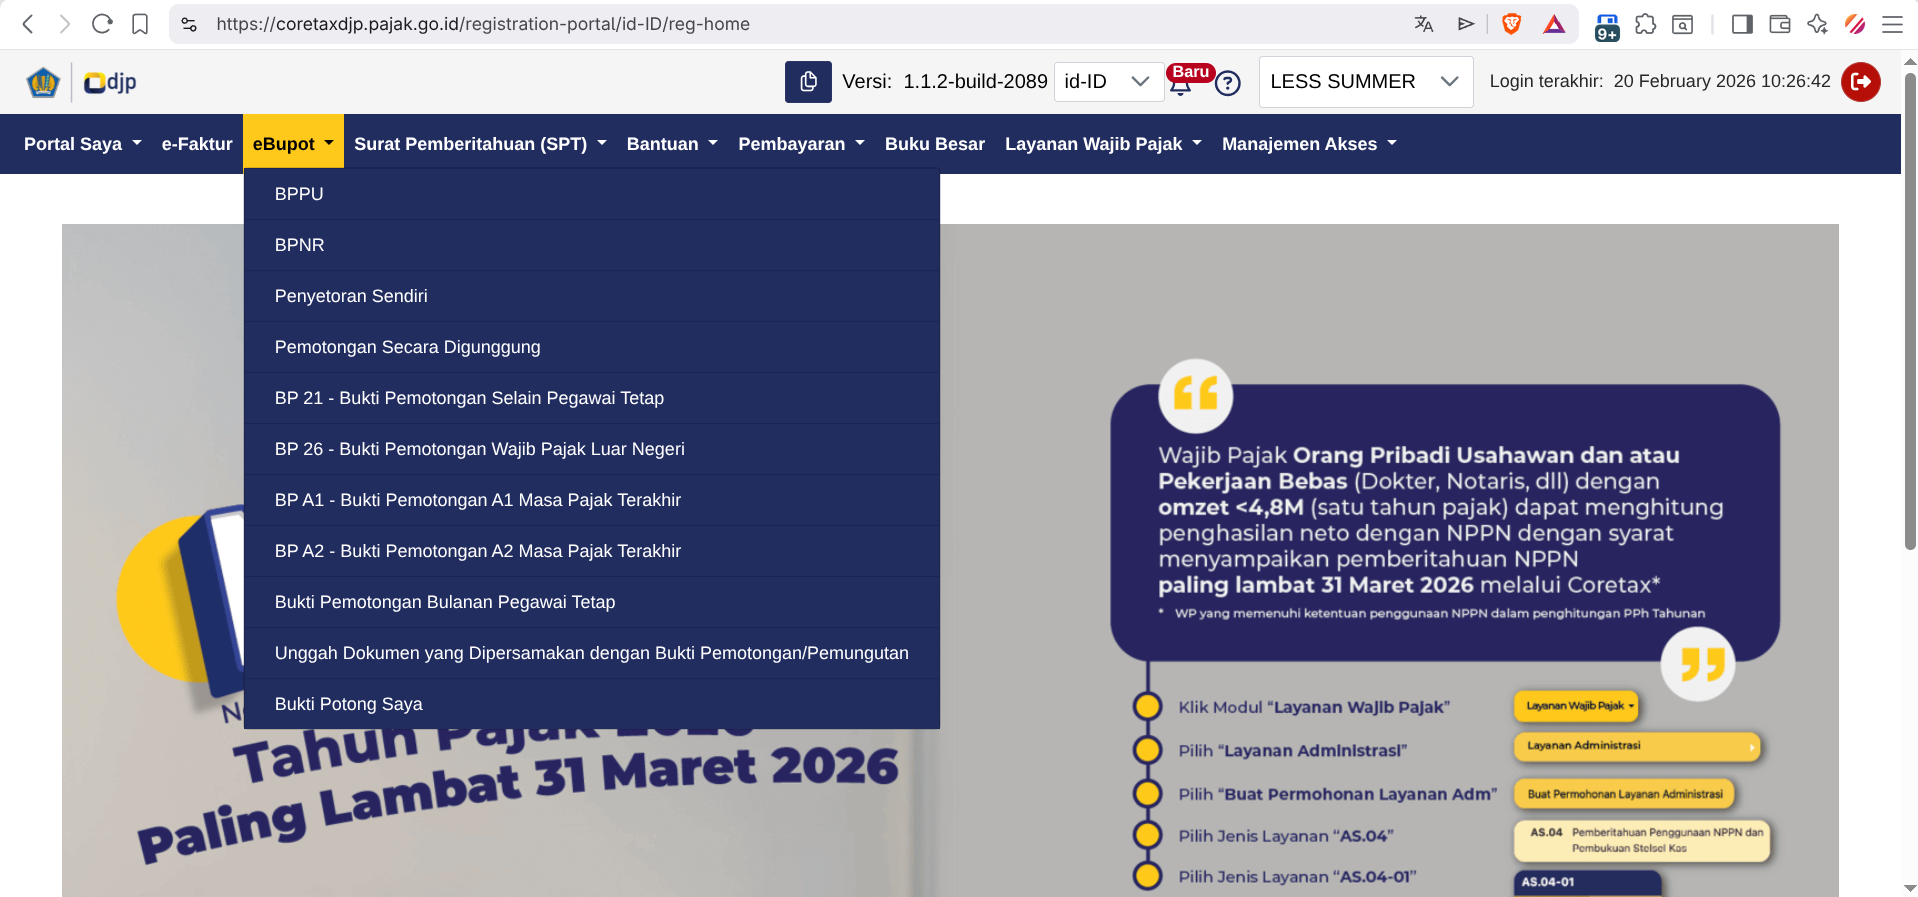Toggle the browser sidebar panel

point(1742,24)
